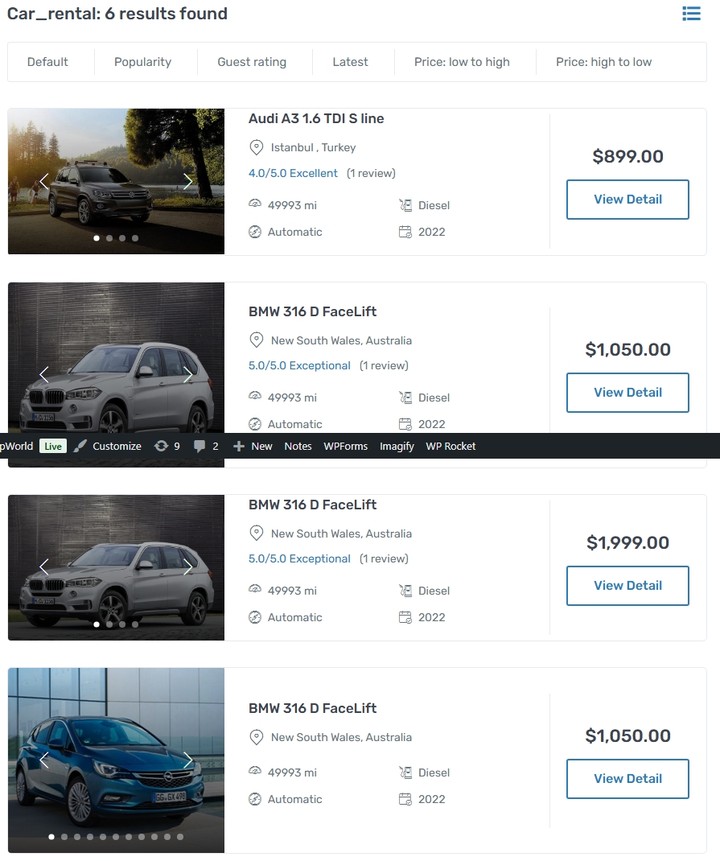Open comments bubble showing 2
This screenshot has width=720, height=861.
206,446
